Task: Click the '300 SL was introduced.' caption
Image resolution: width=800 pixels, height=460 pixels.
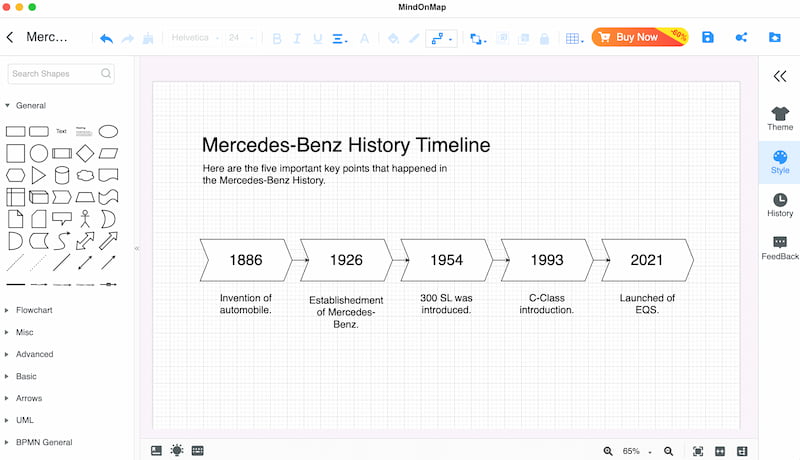Action: pos(446,304)
